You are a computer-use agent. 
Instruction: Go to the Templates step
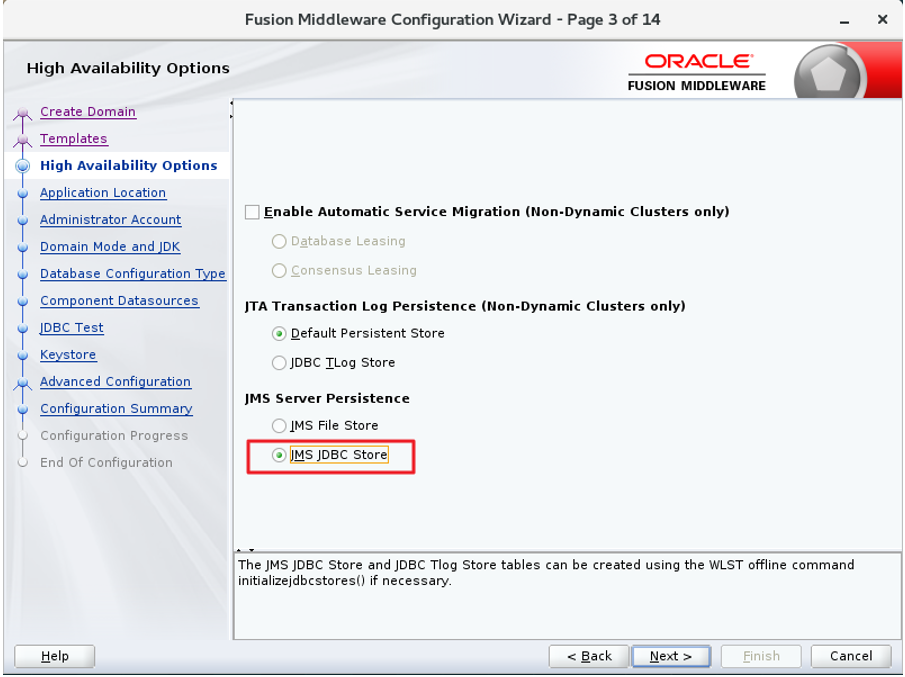(74, 139)
